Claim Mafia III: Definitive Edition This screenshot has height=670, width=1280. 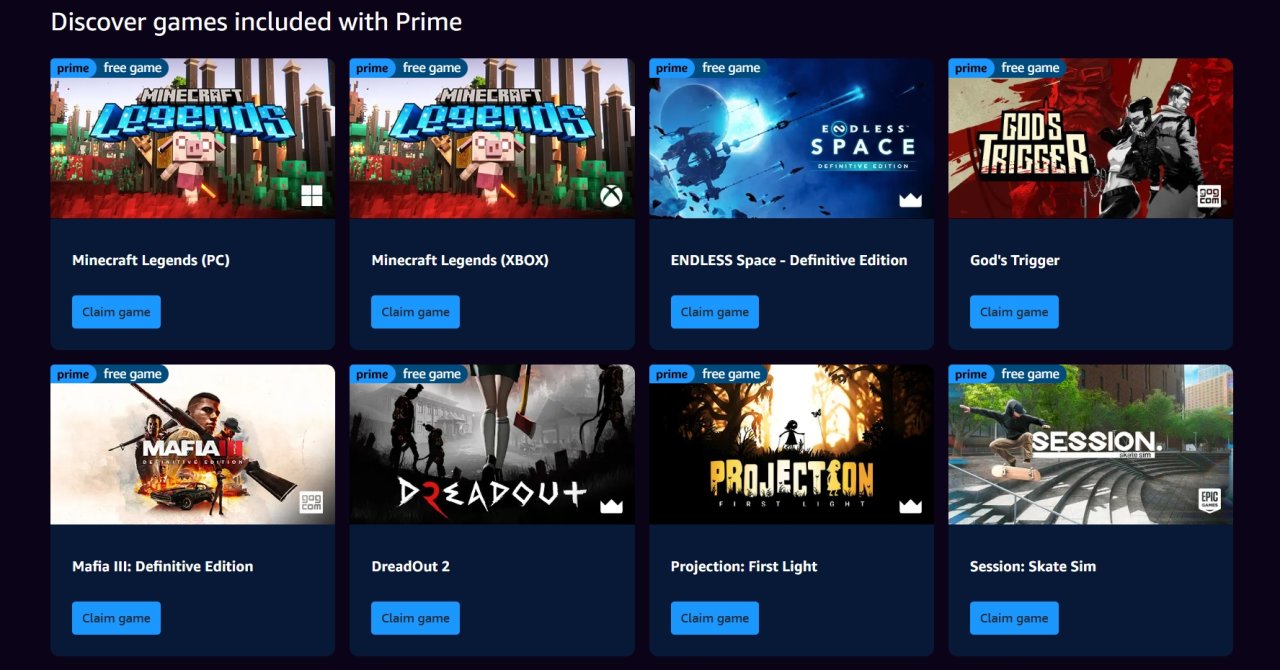click(x=116, y=618)
